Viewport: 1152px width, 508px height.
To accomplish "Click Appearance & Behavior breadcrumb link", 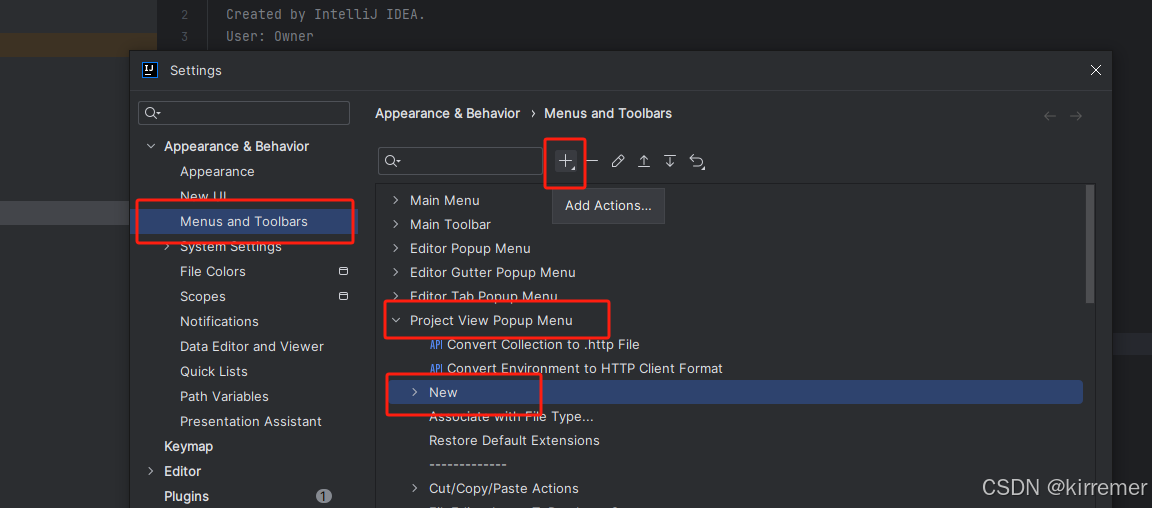I will [447, 114].
